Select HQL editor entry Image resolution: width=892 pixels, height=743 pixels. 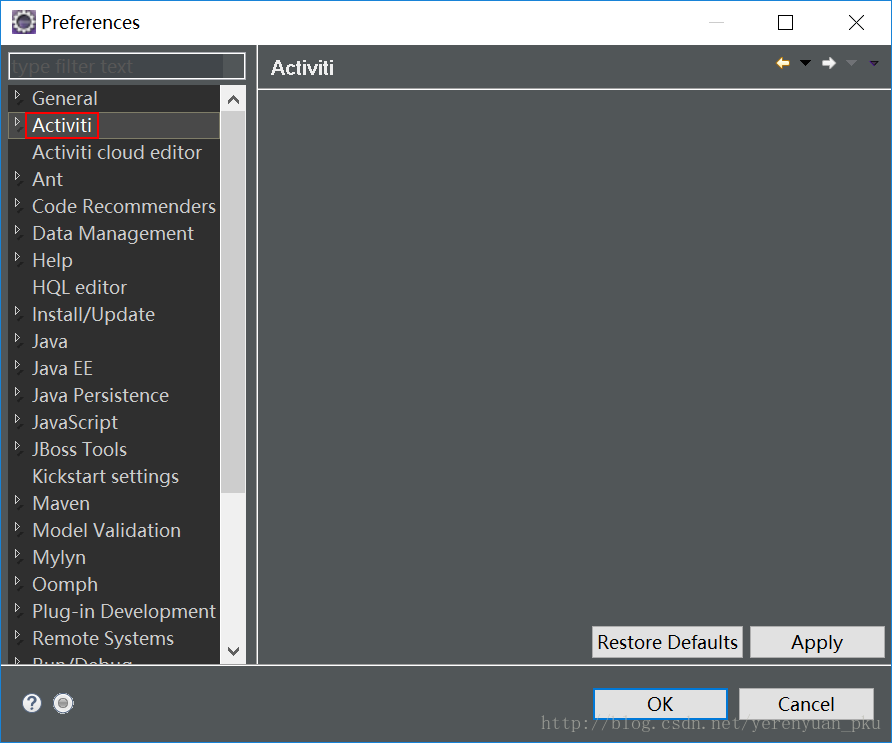coord(80,287)
